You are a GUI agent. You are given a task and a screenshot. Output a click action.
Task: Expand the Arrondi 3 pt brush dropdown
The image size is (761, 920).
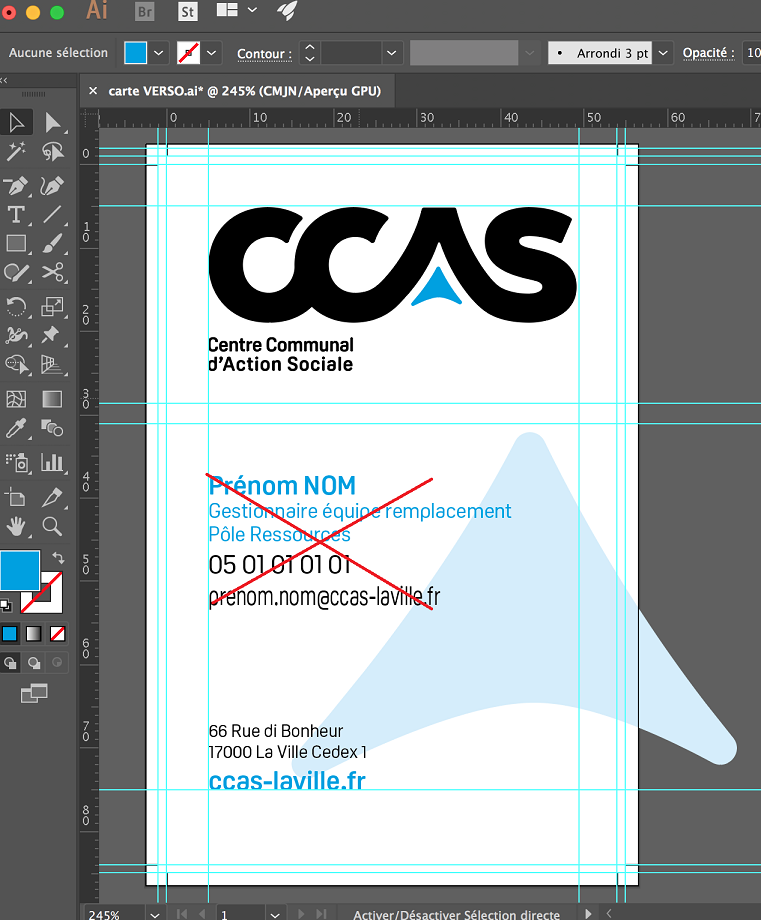[x=664, y=53]
